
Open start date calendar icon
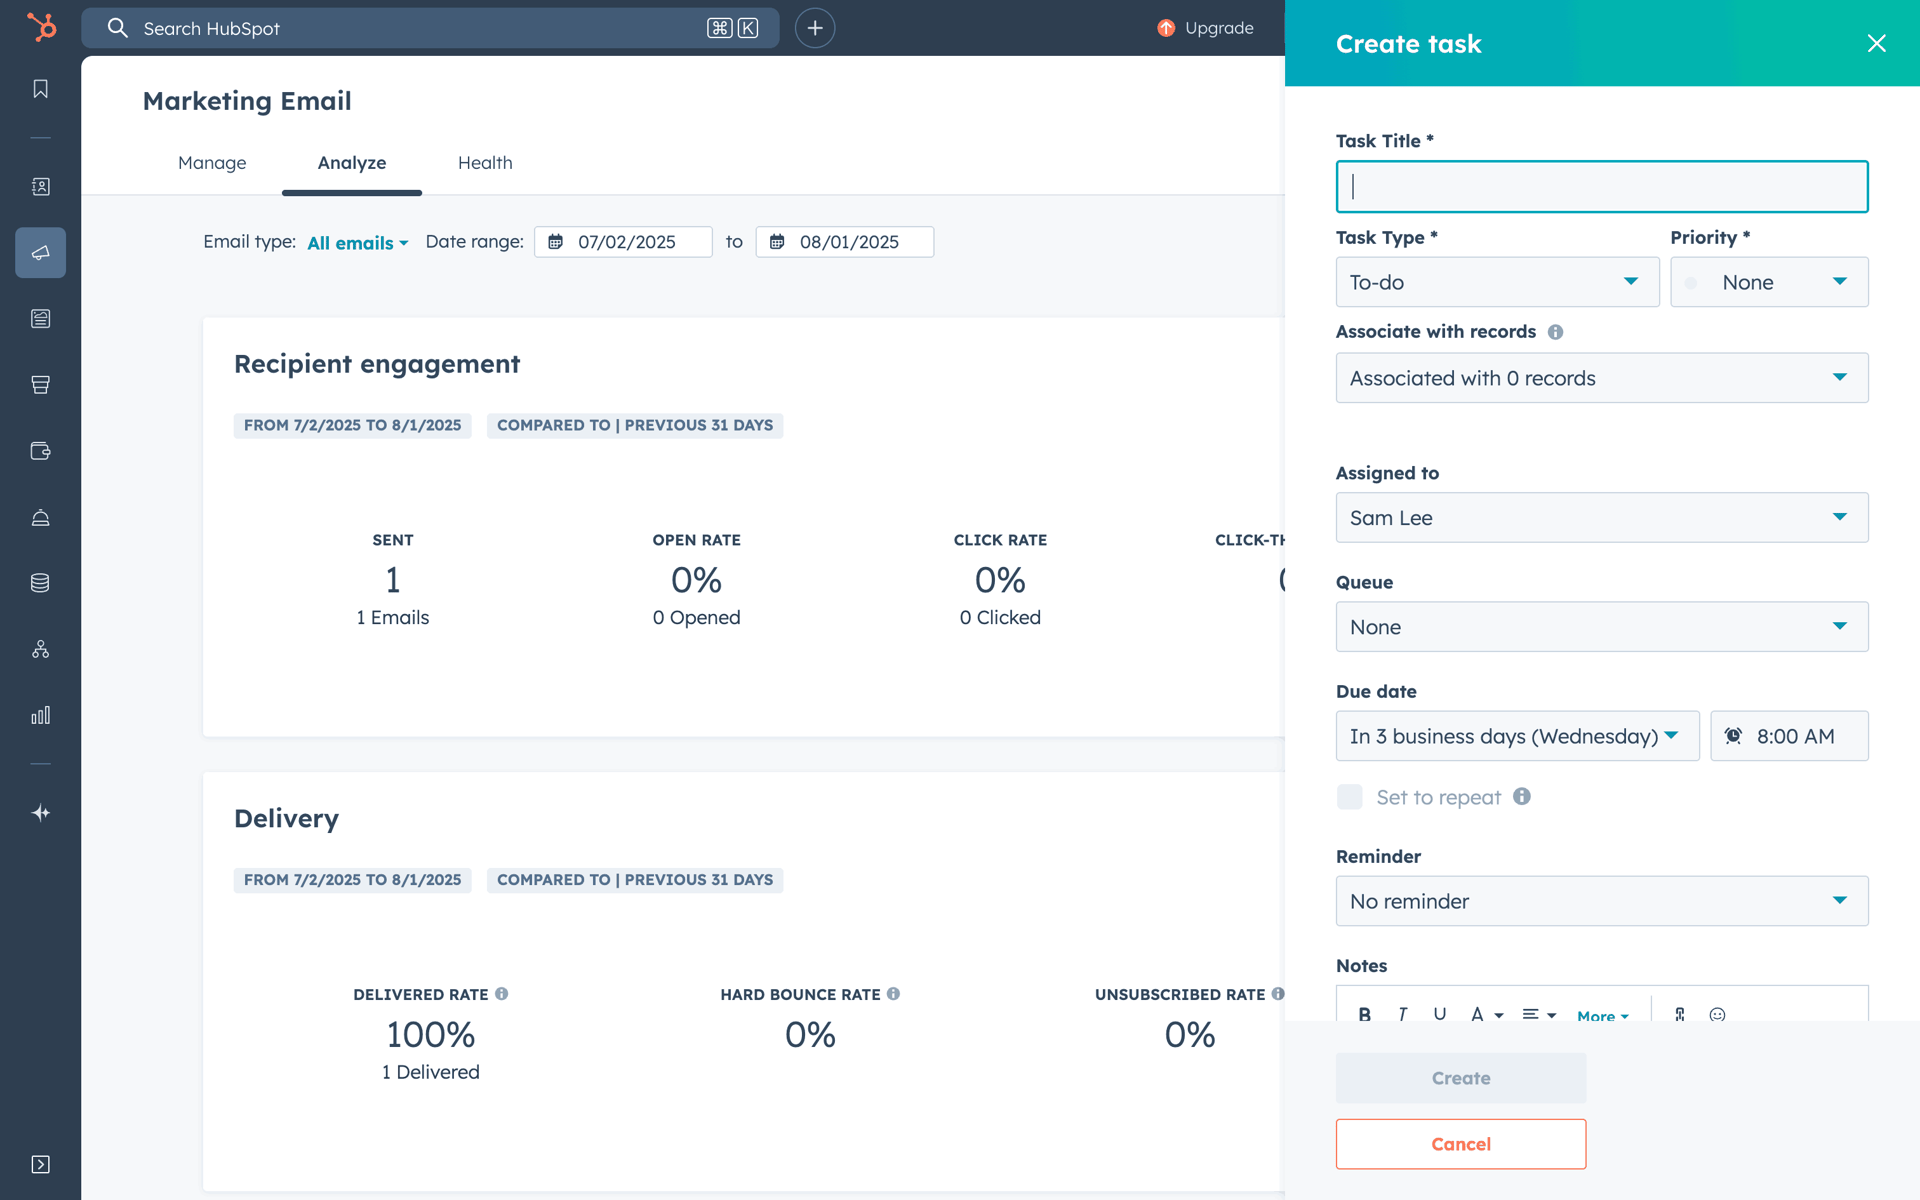556,242
